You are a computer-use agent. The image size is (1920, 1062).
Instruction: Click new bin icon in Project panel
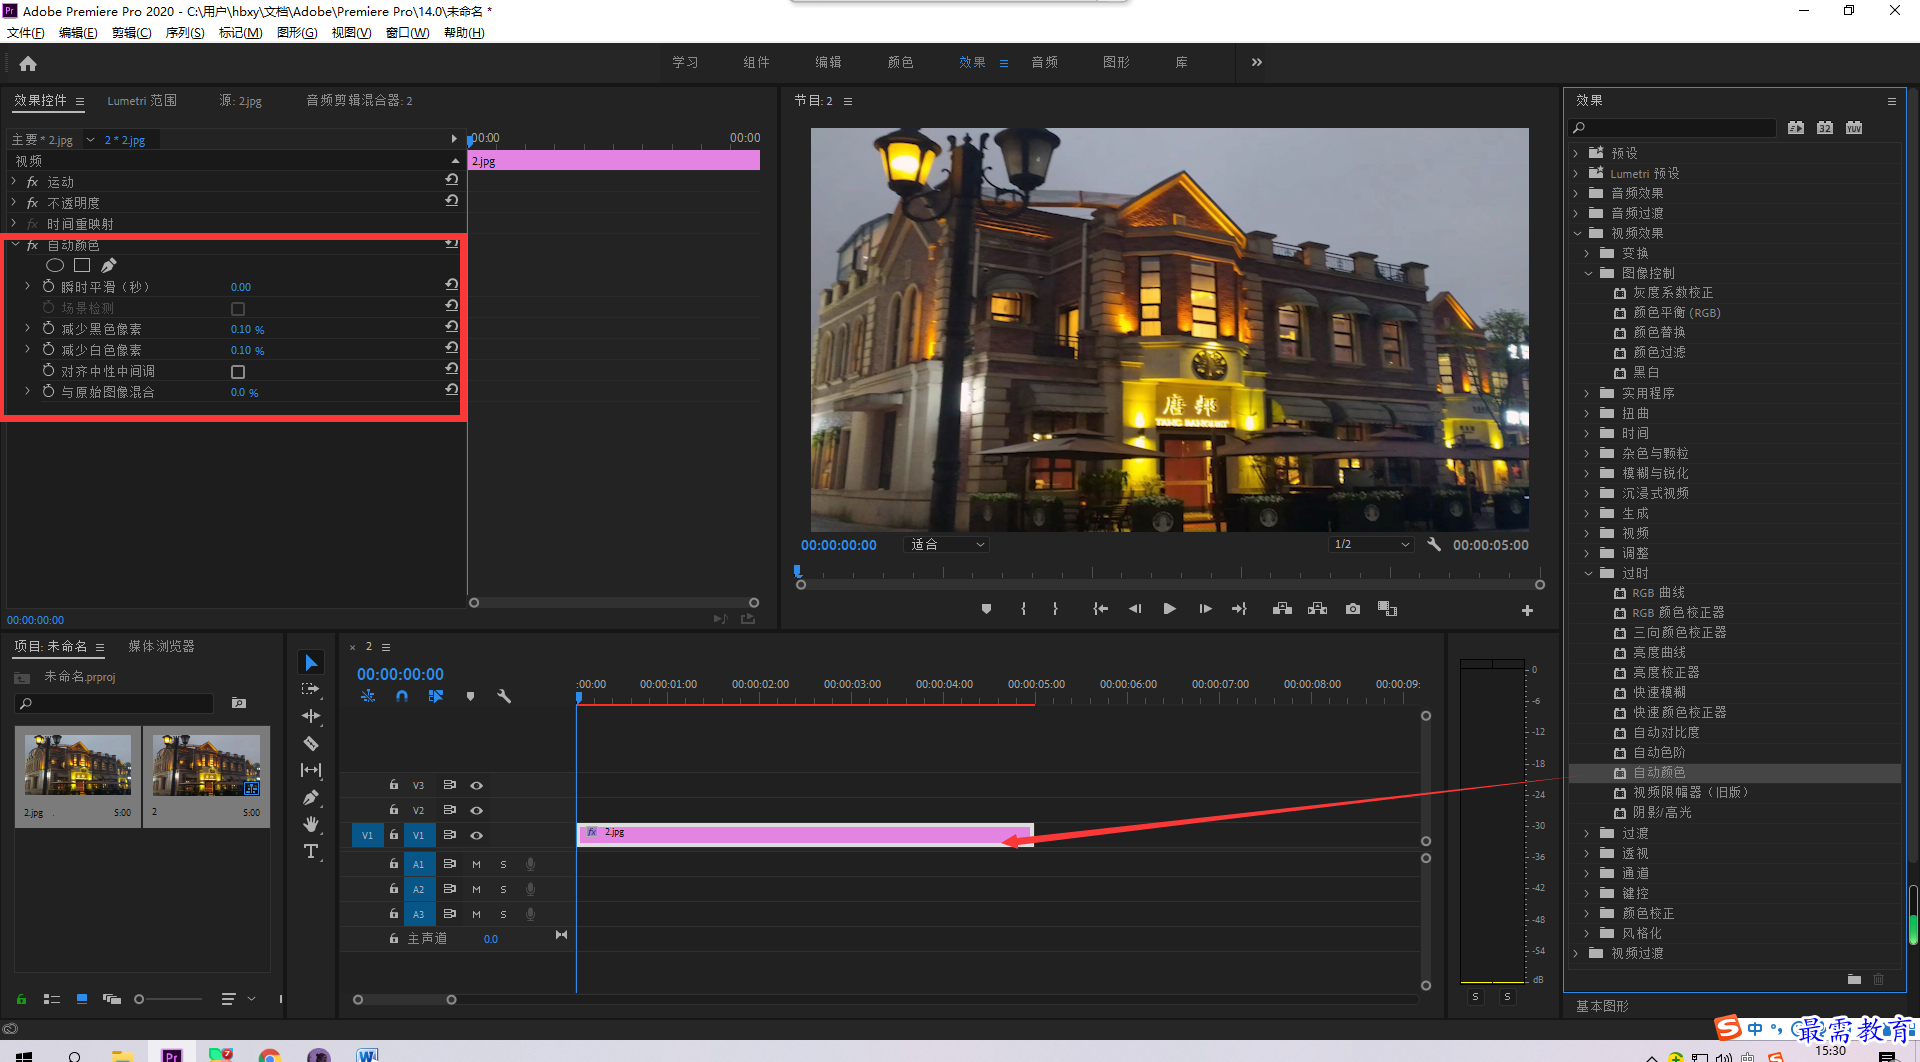[239, 703]
